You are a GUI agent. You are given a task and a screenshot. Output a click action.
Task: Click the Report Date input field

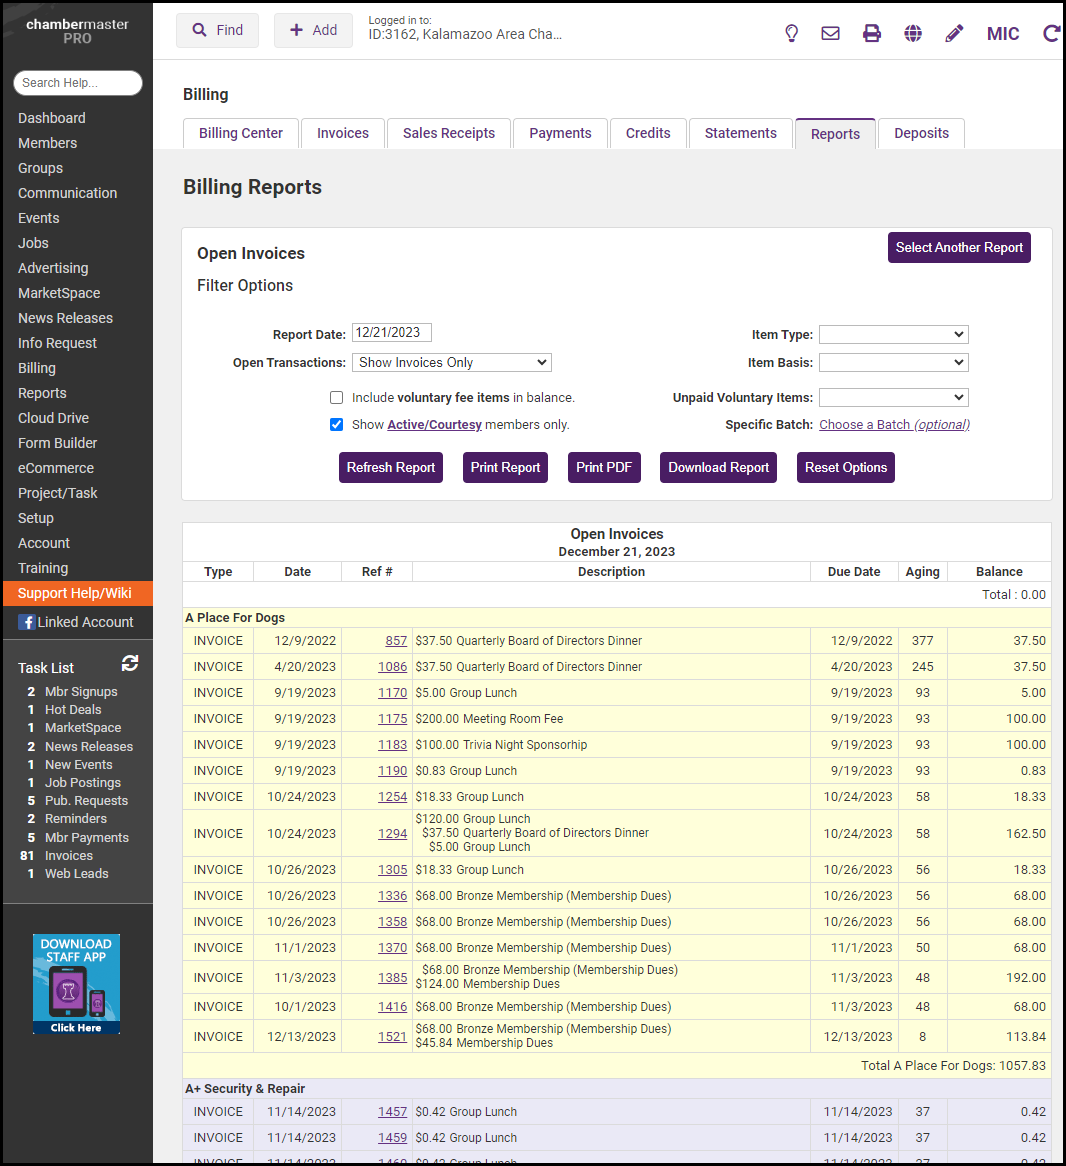point(391,333)
